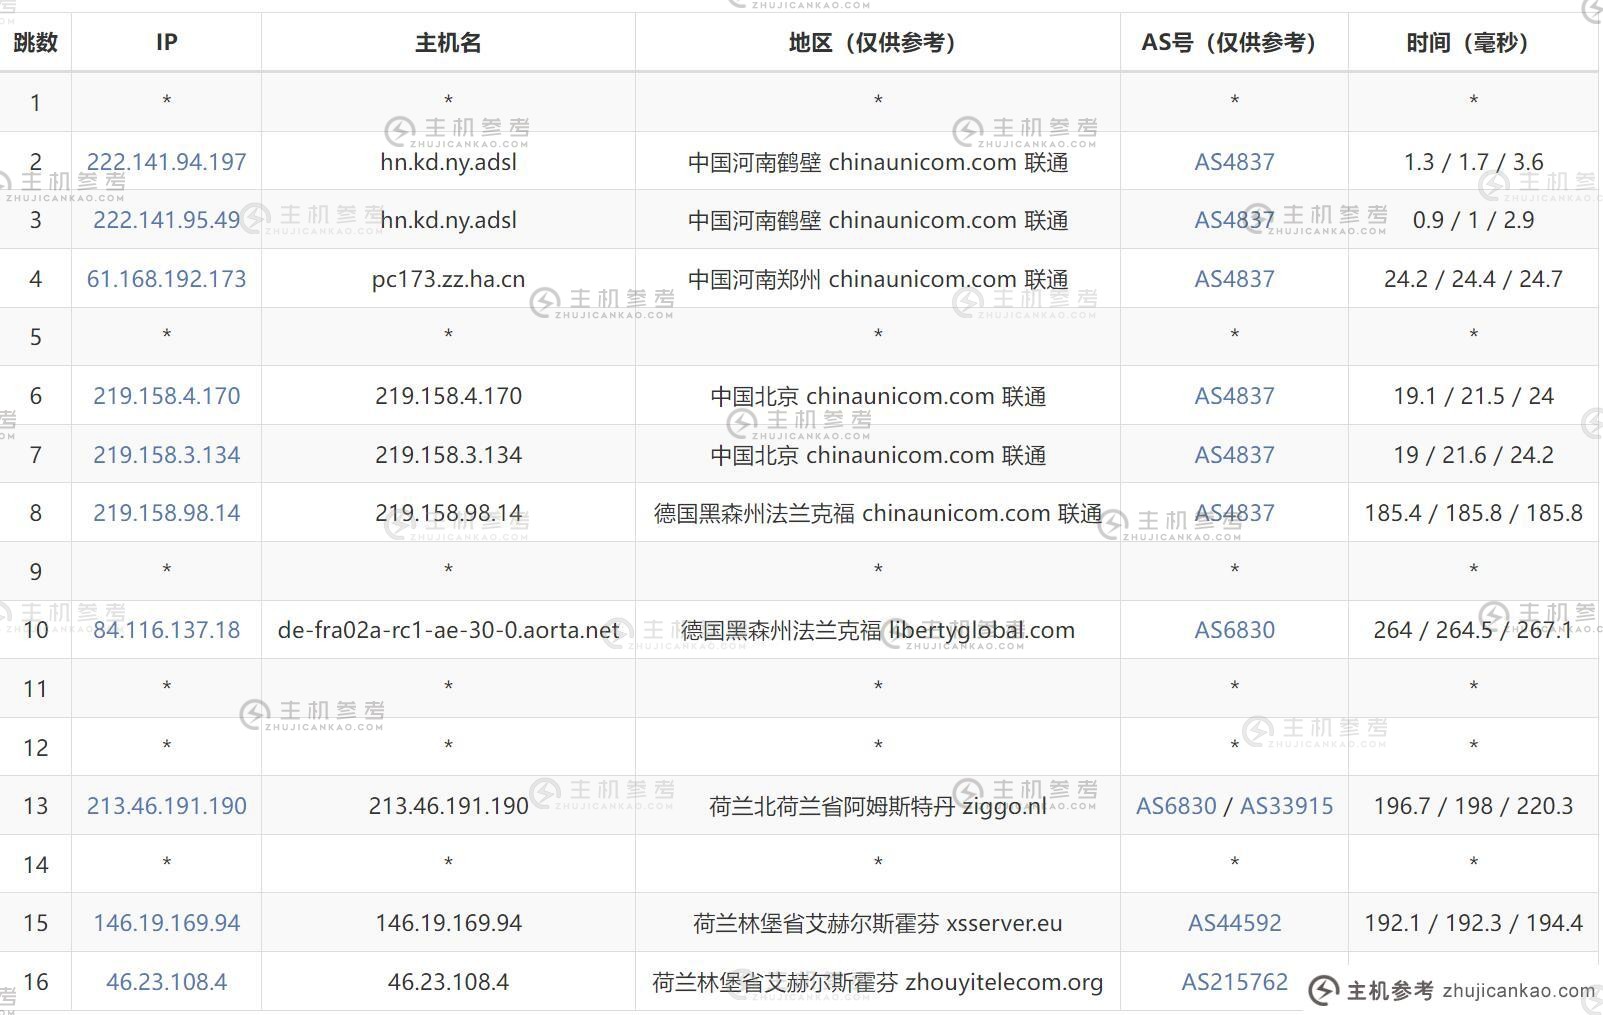Open IP link 219.158.3.134

pyautogui.click(x=166, y=455)
